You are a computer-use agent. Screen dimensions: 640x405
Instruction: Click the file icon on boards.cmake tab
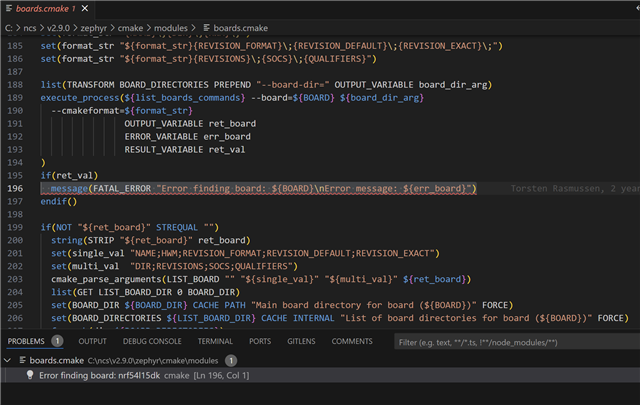[8, 8]
